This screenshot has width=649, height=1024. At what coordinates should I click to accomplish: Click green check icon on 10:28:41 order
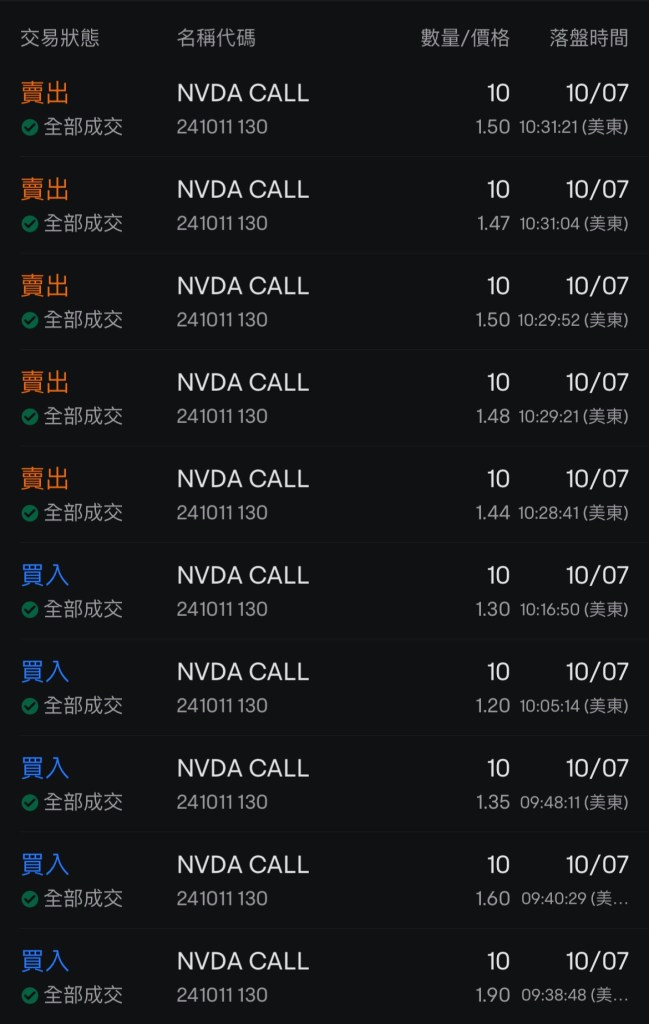pos(30,513)
